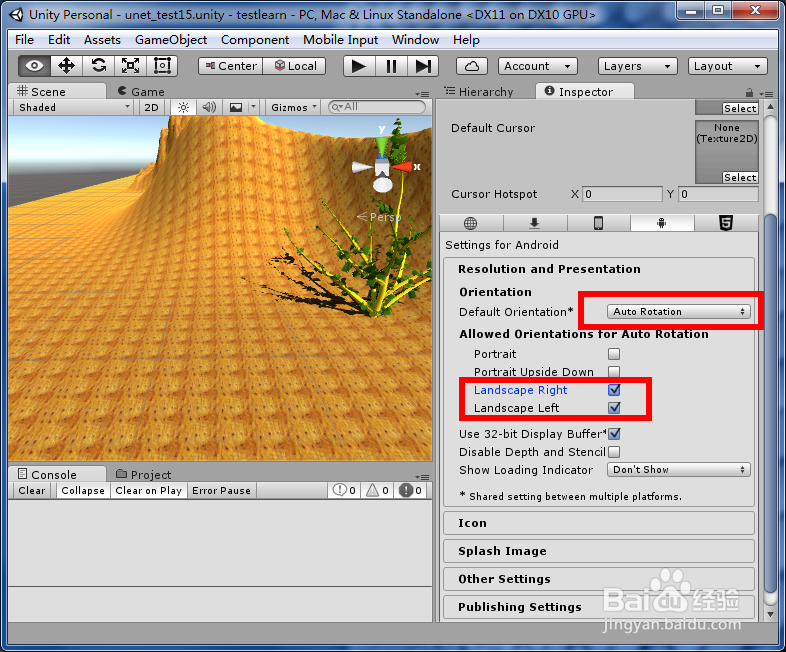786x652 pixels.
Task: Enable Portrait Upside Down checkbox
Action: tap(614, 372)
